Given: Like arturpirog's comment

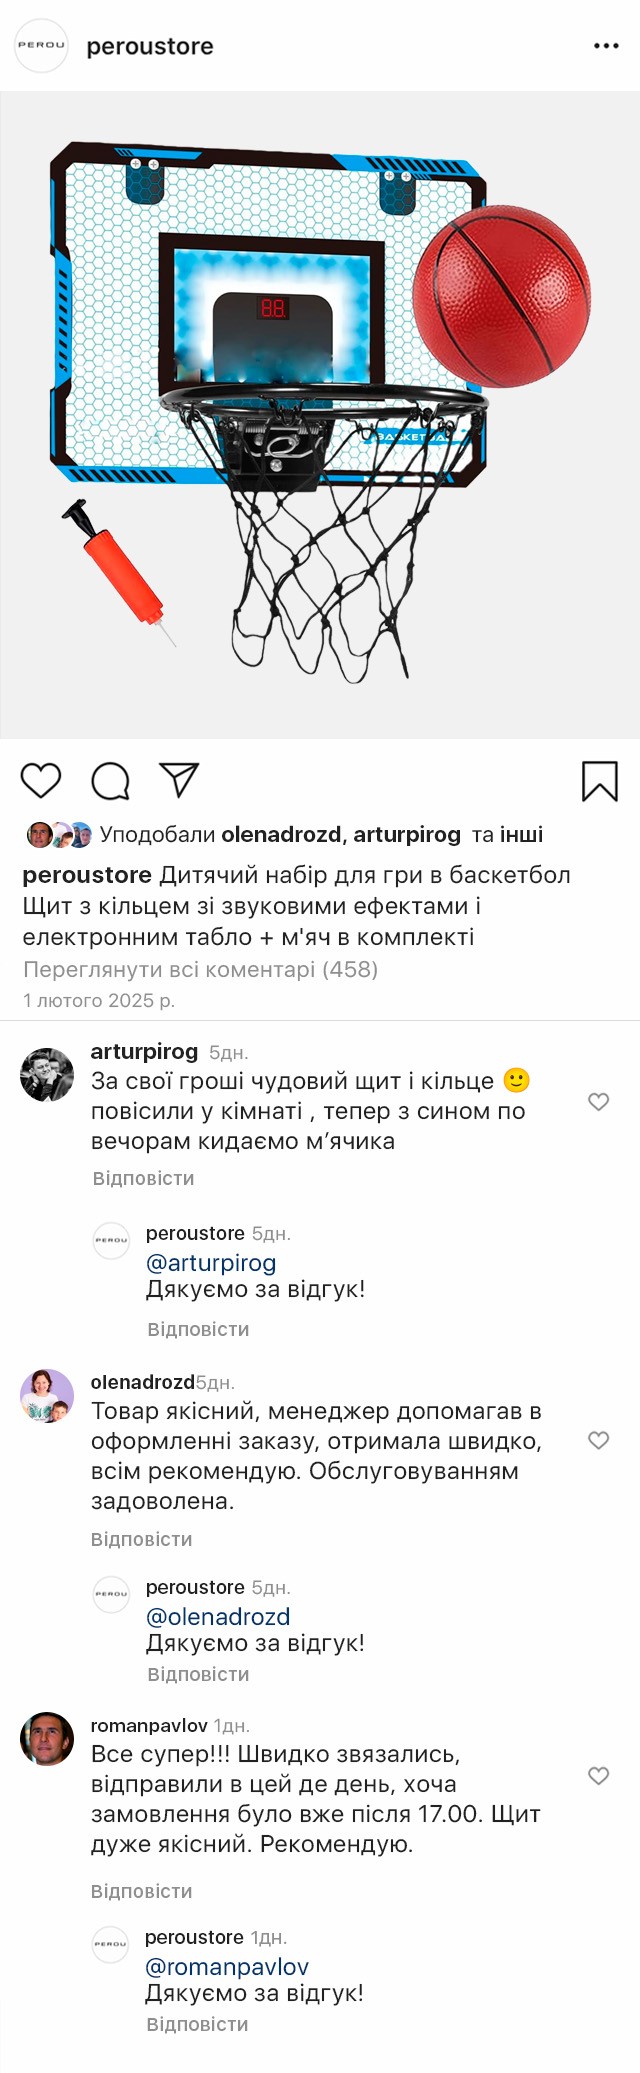Looking at the screenshot, I should pyautogui.click(x=598, y=1102).
